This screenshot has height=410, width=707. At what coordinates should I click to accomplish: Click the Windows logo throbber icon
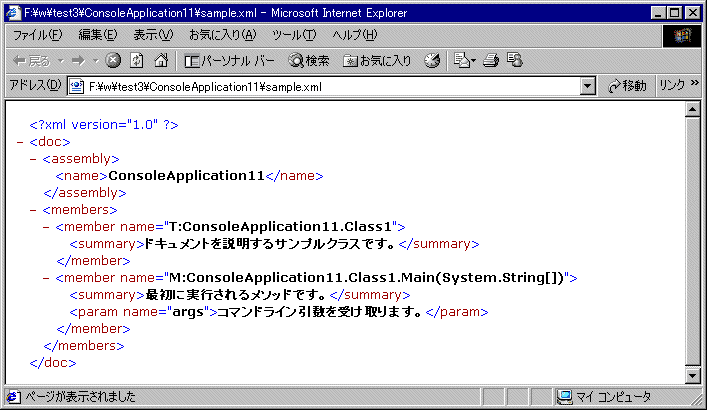[682, 36]
